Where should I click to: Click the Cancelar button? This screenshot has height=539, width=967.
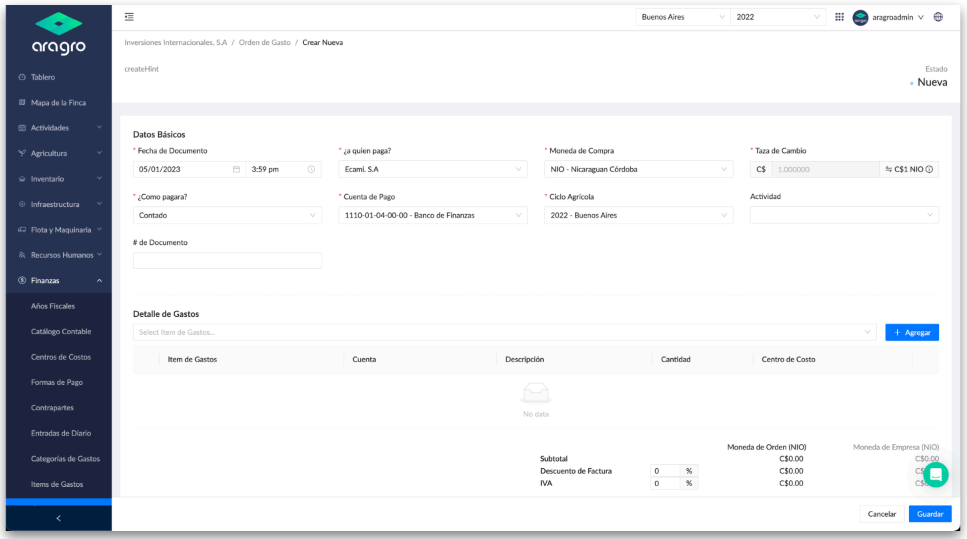click(x=882, y=514)
